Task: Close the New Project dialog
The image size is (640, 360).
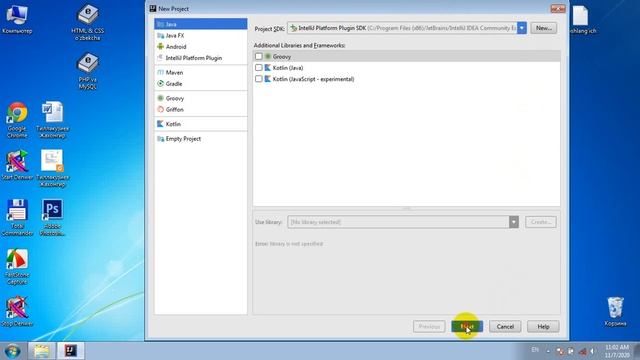Action: click(x=558, y=9)
